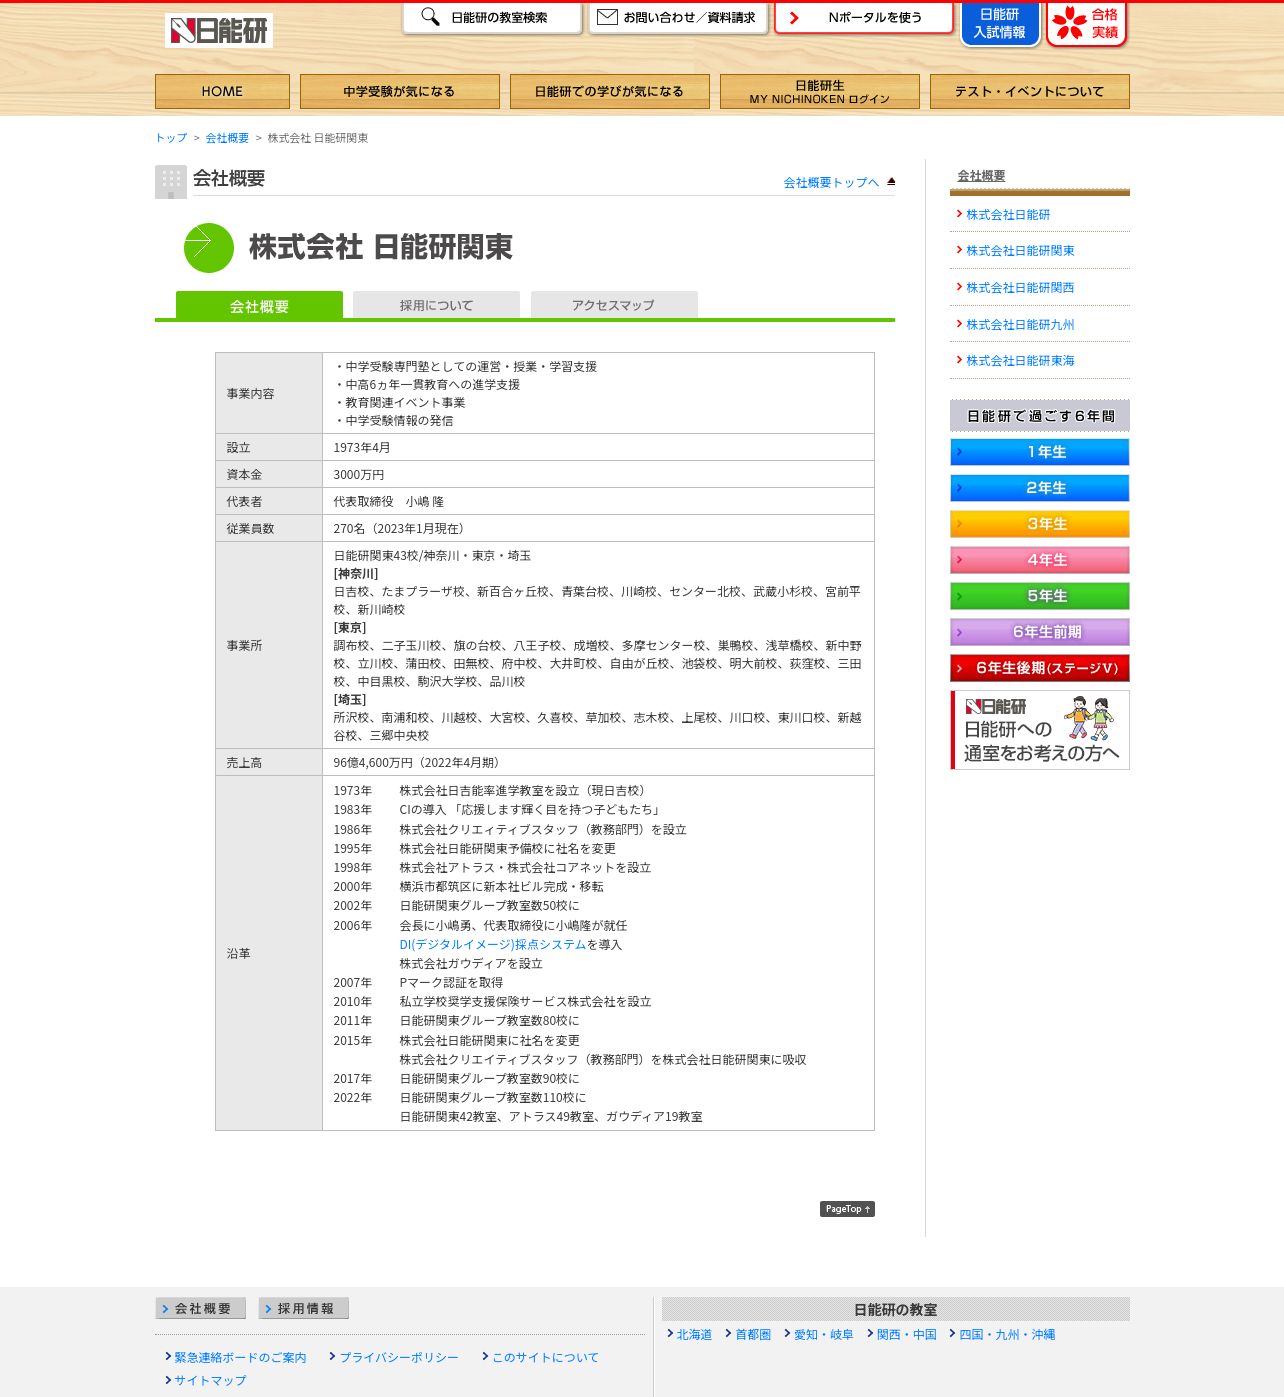Viewport: 1284px width, 1397px height.
Task: Click the cherry blossom 合格実績 icon
Action: coord(1070,23)
